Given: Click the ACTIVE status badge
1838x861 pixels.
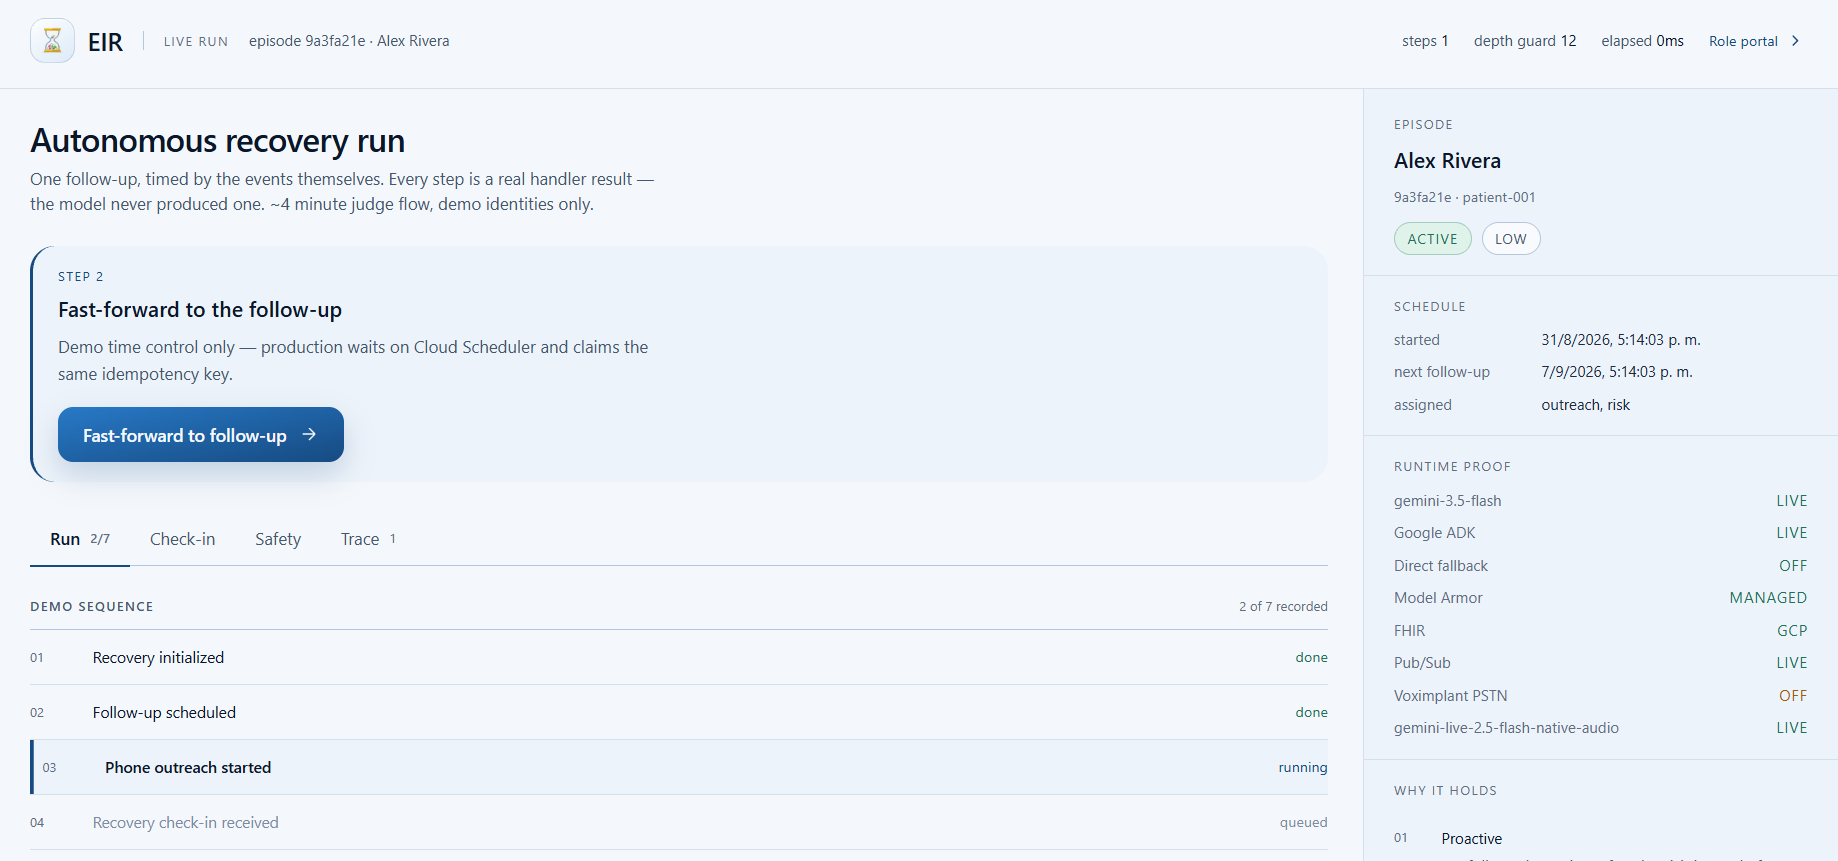Looking at the screenshot, I should [1432, 239].
